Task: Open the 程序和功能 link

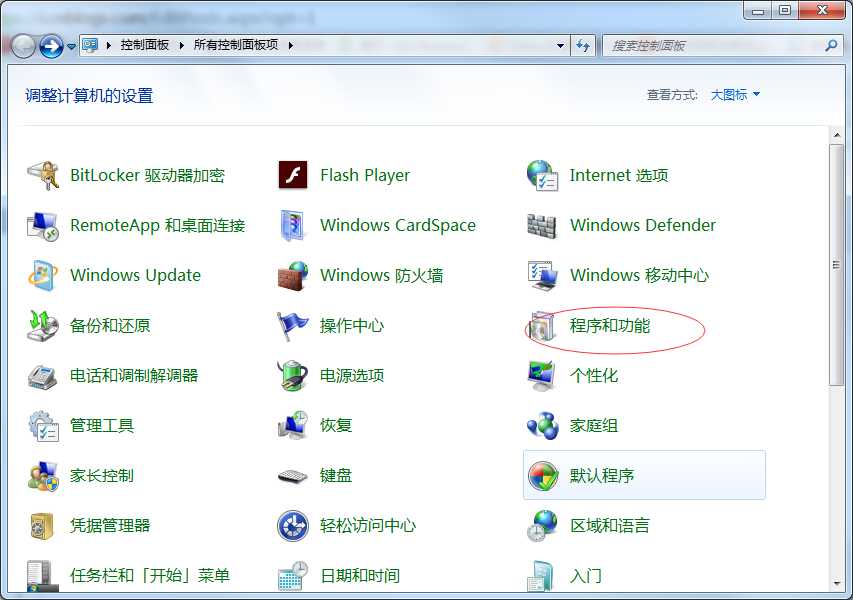Action: click(x=610, y=326)
